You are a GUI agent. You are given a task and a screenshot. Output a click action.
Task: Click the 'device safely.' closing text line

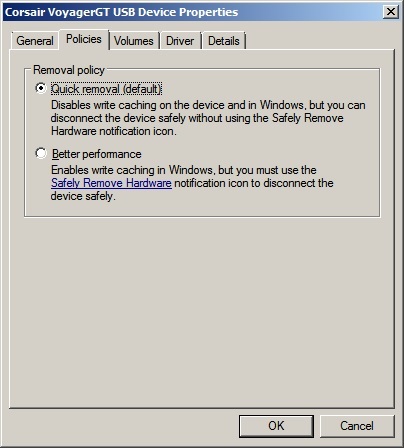click(83, 196)
